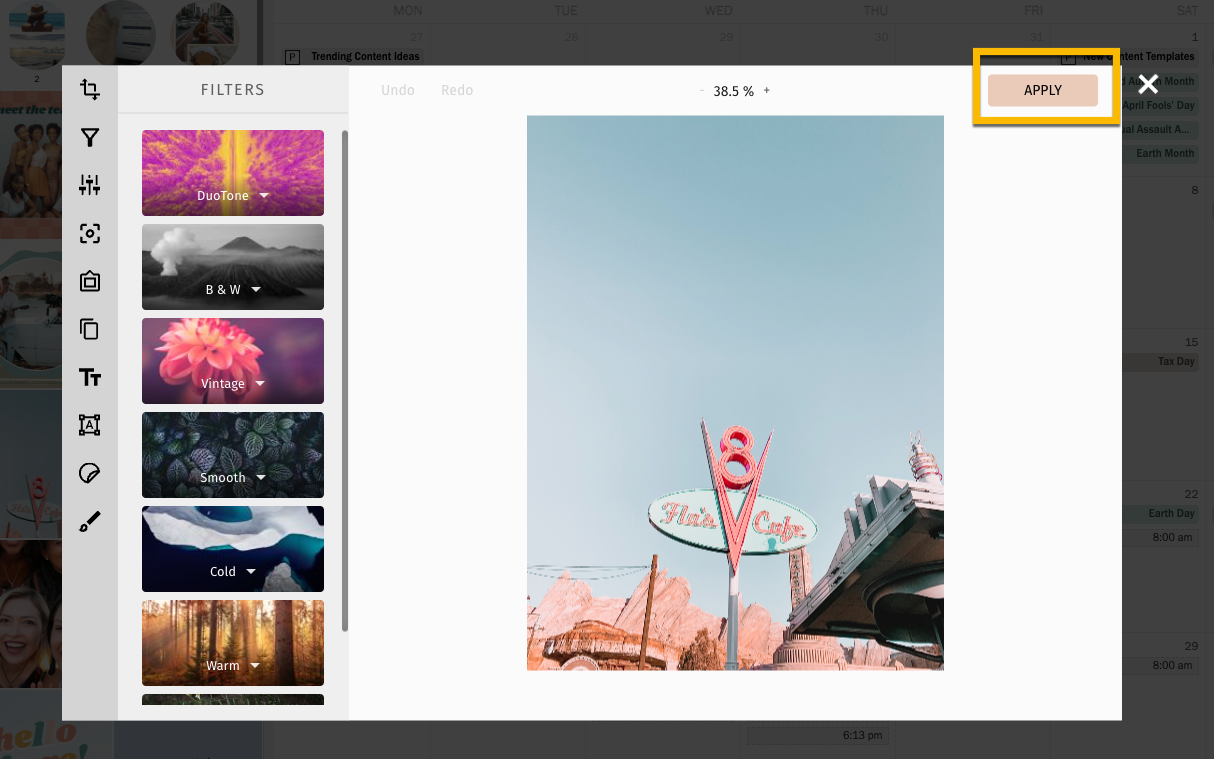Click the Earth Month calendar event

1160,153
